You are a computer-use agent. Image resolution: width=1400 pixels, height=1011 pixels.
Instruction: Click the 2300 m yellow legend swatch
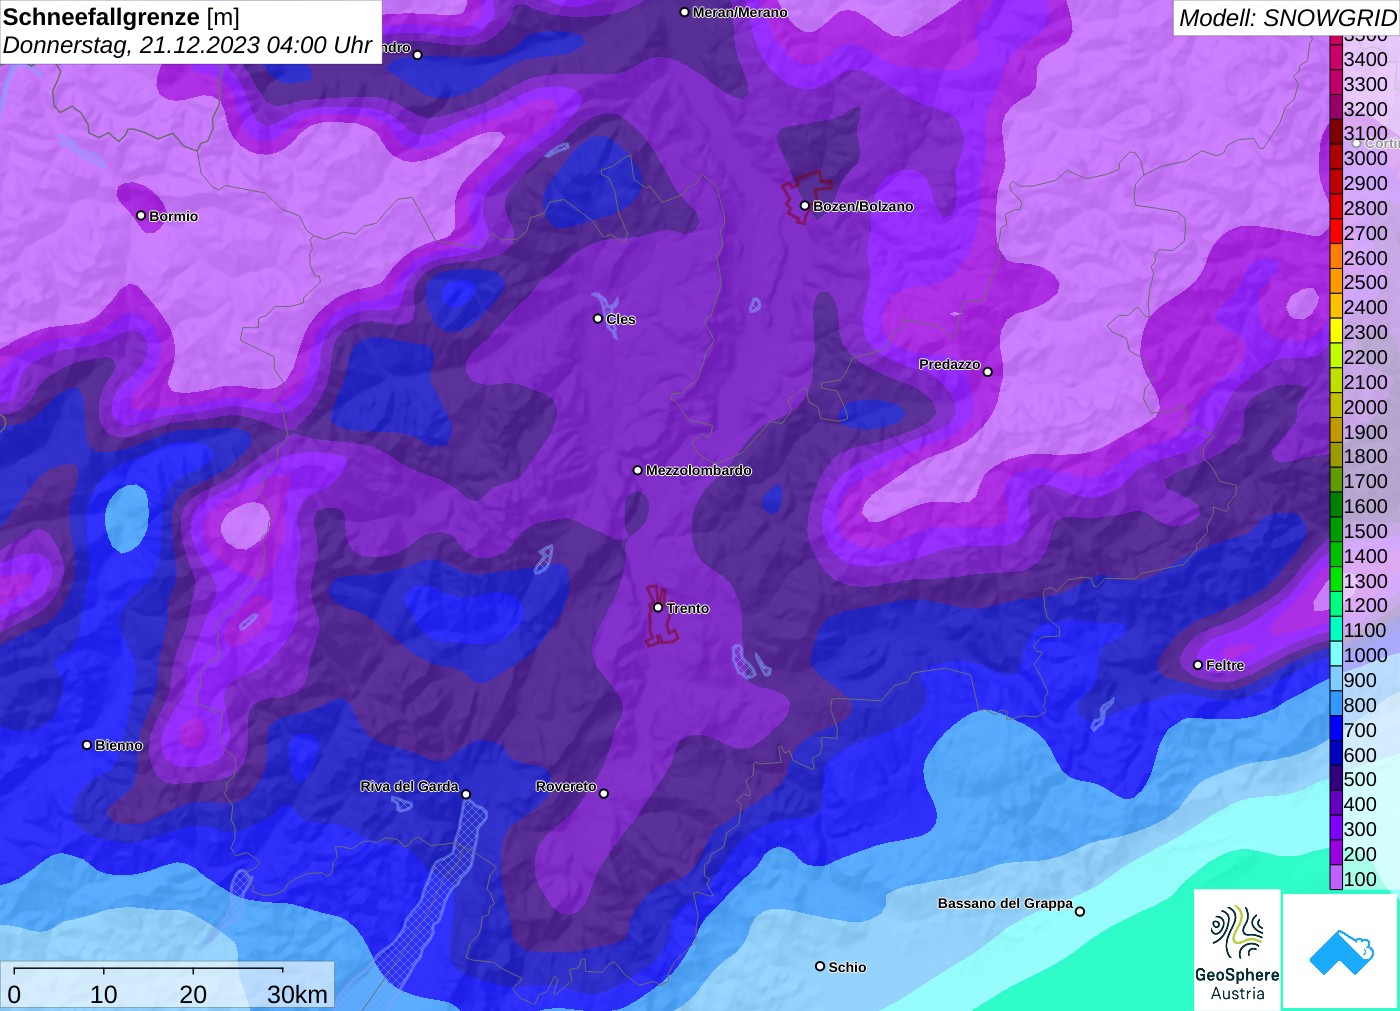1336,332
